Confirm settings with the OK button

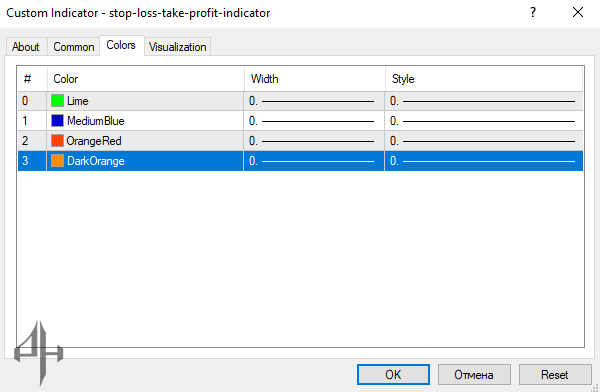pyautogui.click(x=393, y=374)
